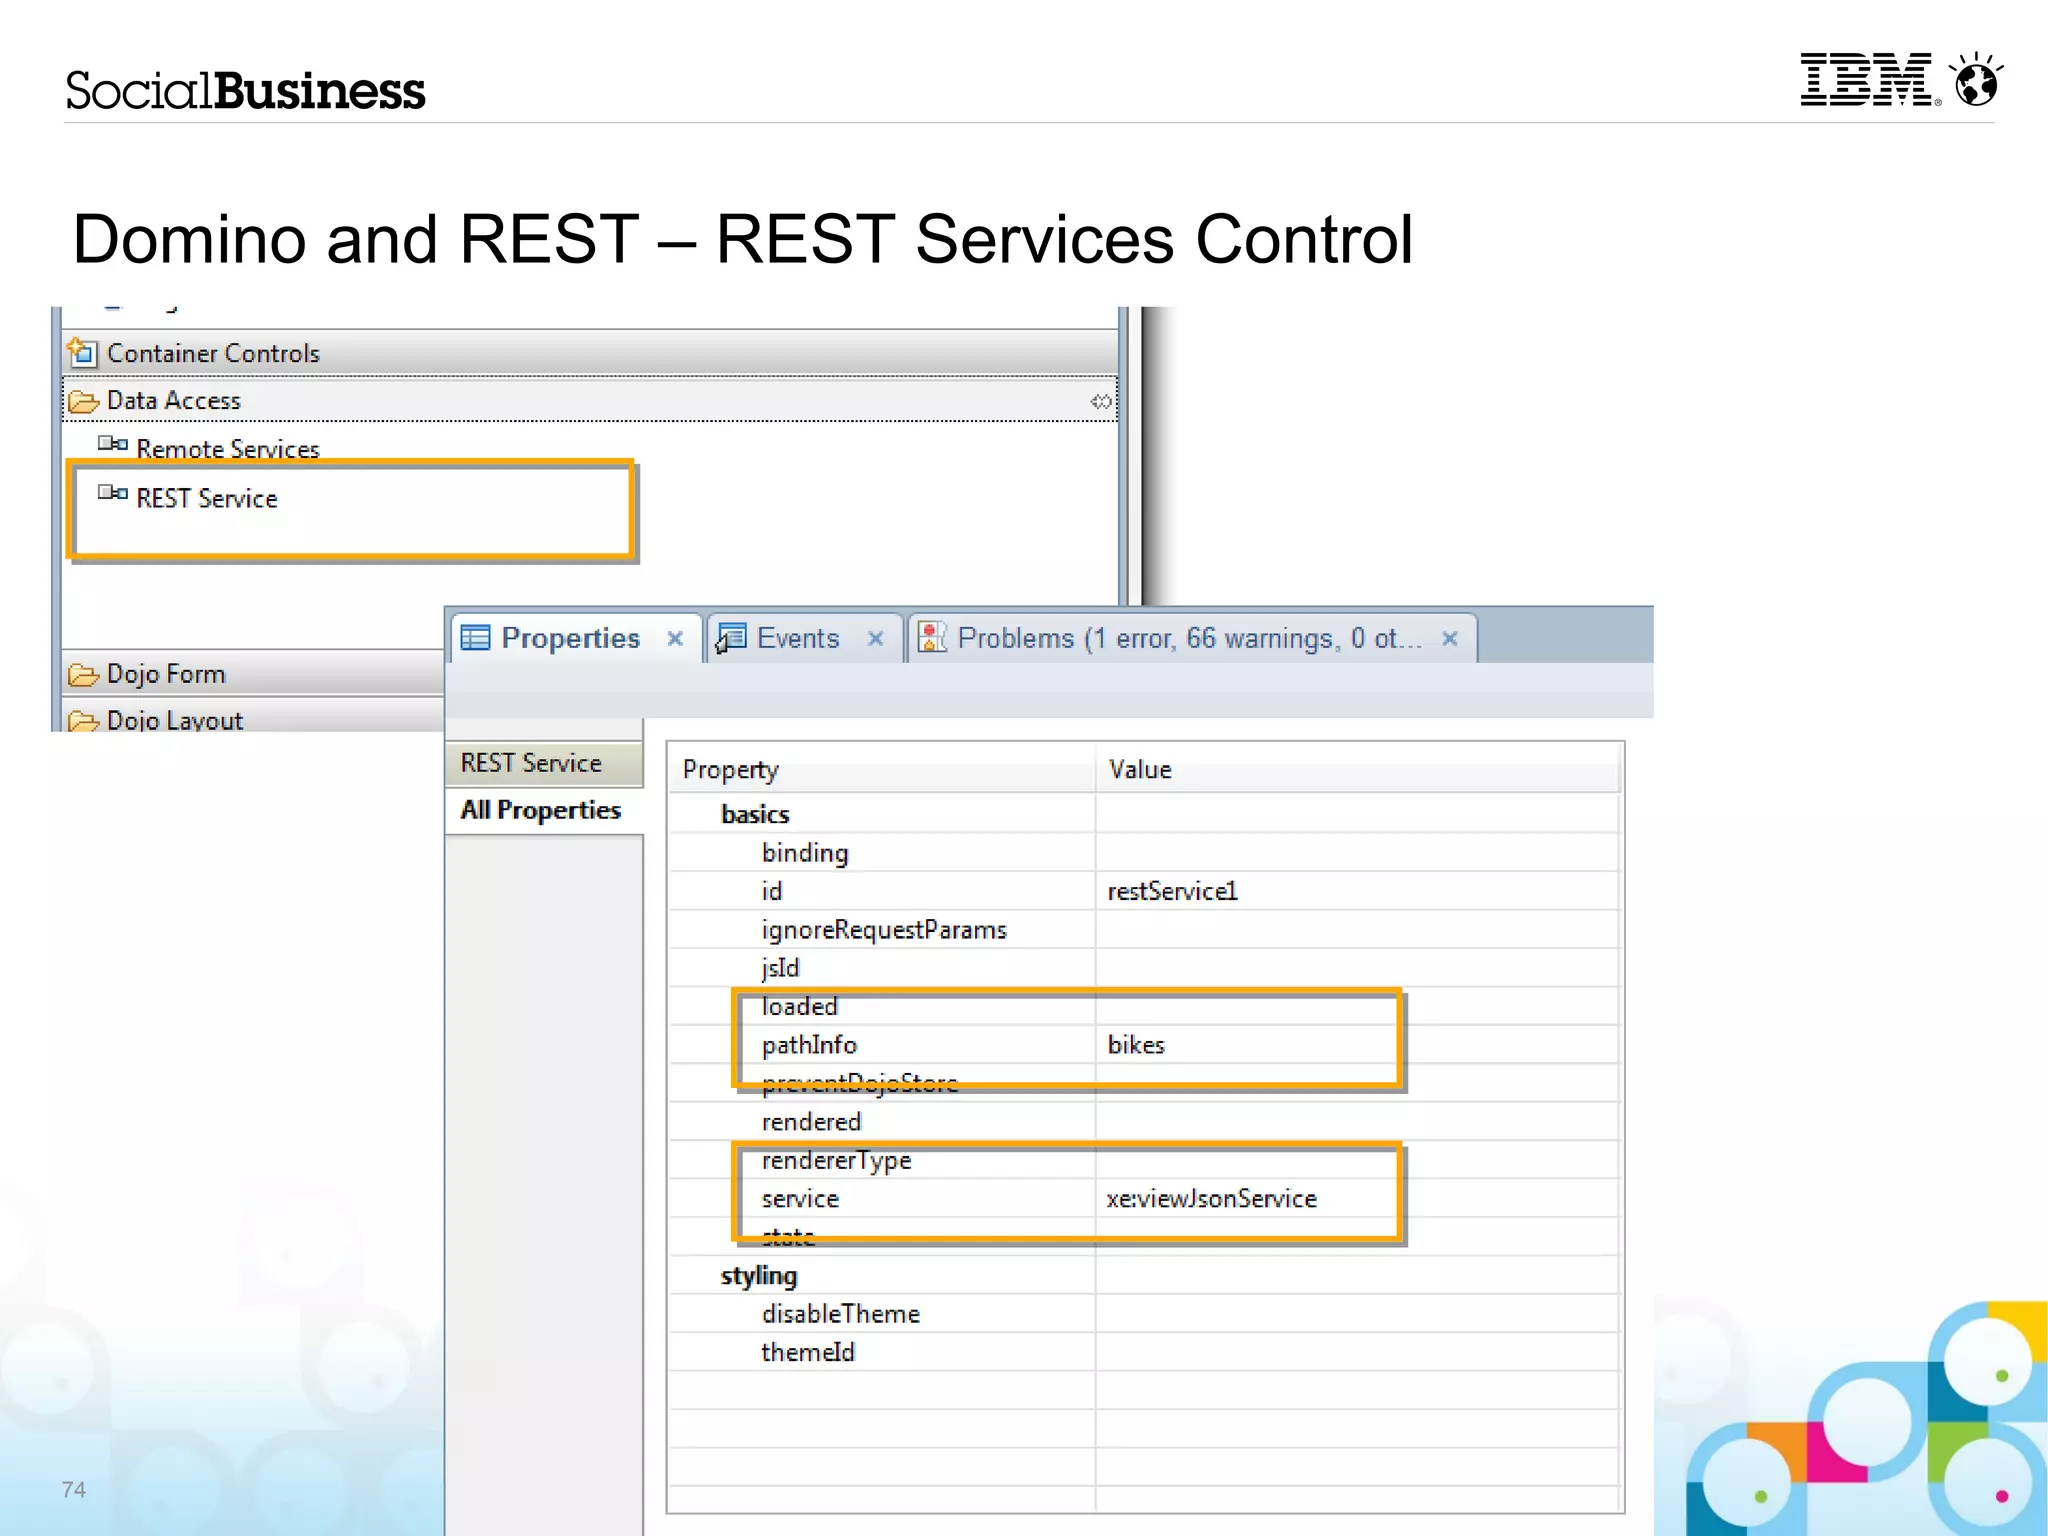Select the REST Service side tab

pyautogui.click(x=543, y=763)
